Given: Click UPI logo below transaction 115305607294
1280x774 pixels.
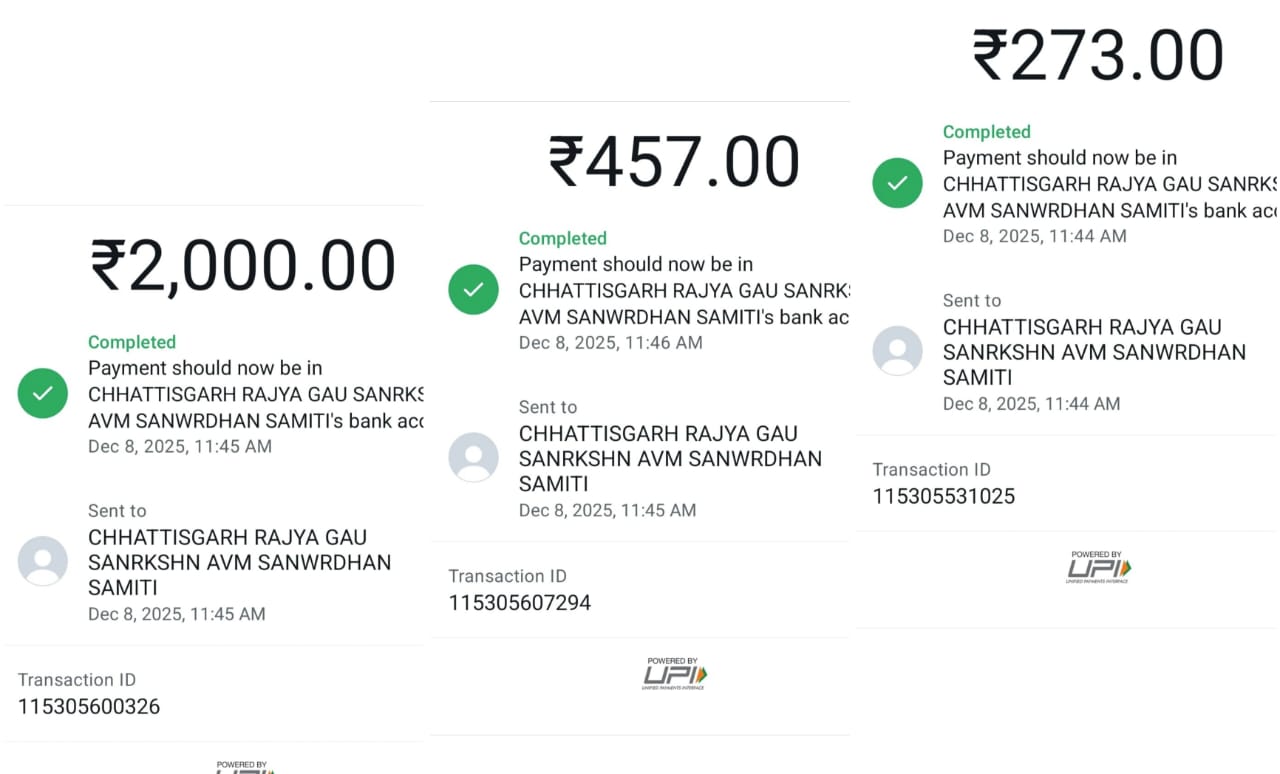Looking at the screenshot, I should point(674,674).
